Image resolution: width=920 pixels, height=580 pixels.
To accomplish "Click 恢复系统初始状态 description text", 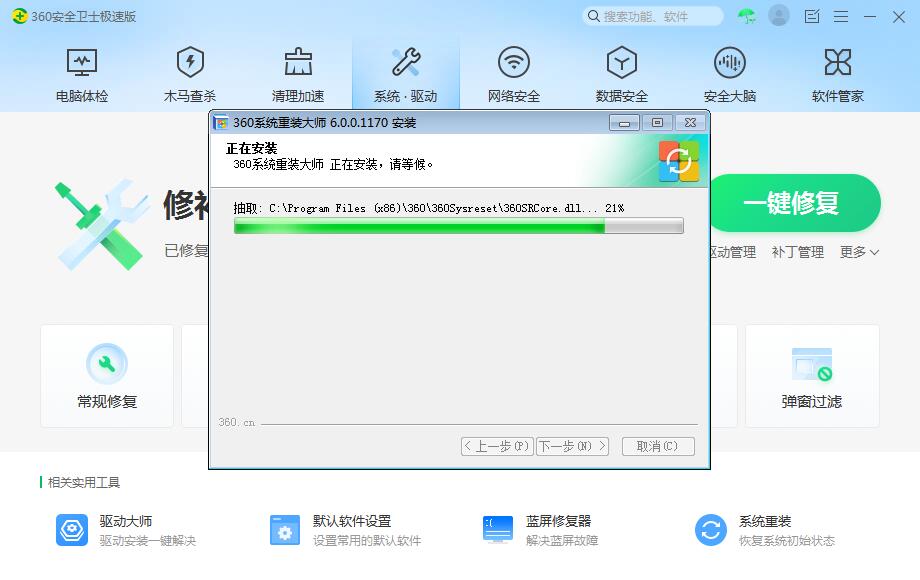I will click(x=787, y=541).
